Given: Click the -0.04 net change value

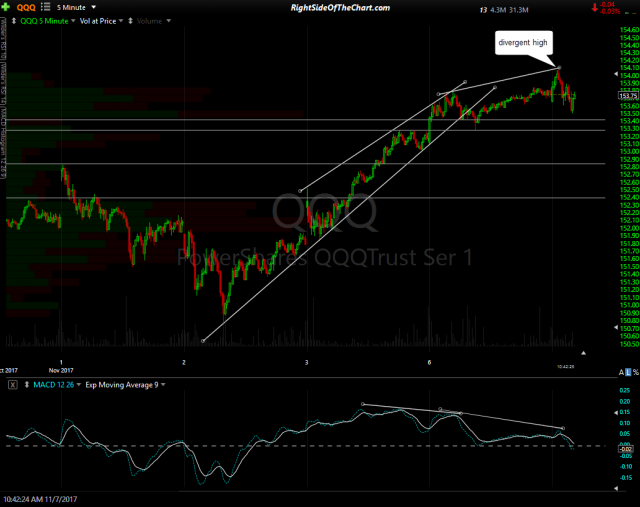Looking at the screenshot, I should (x=608, y=4).
